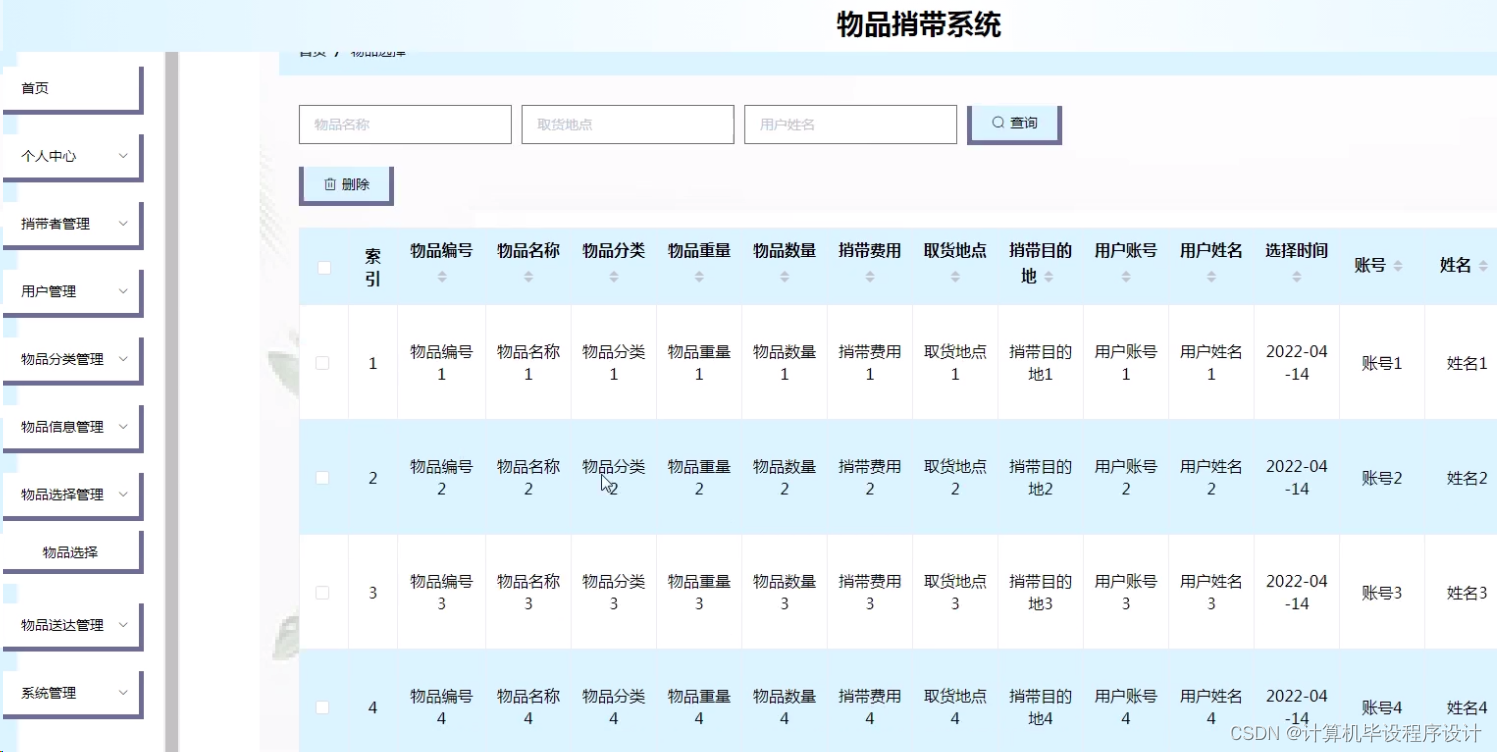1497x752 pixels.
Task: Click the 查询 search button
Action: [x=1014, y=122]
